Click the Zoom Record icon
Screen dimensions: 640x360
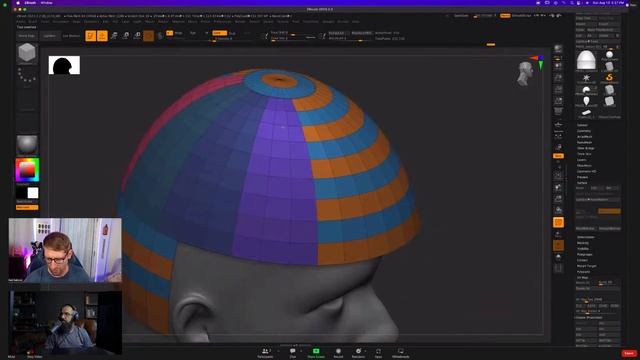(338, 353)
